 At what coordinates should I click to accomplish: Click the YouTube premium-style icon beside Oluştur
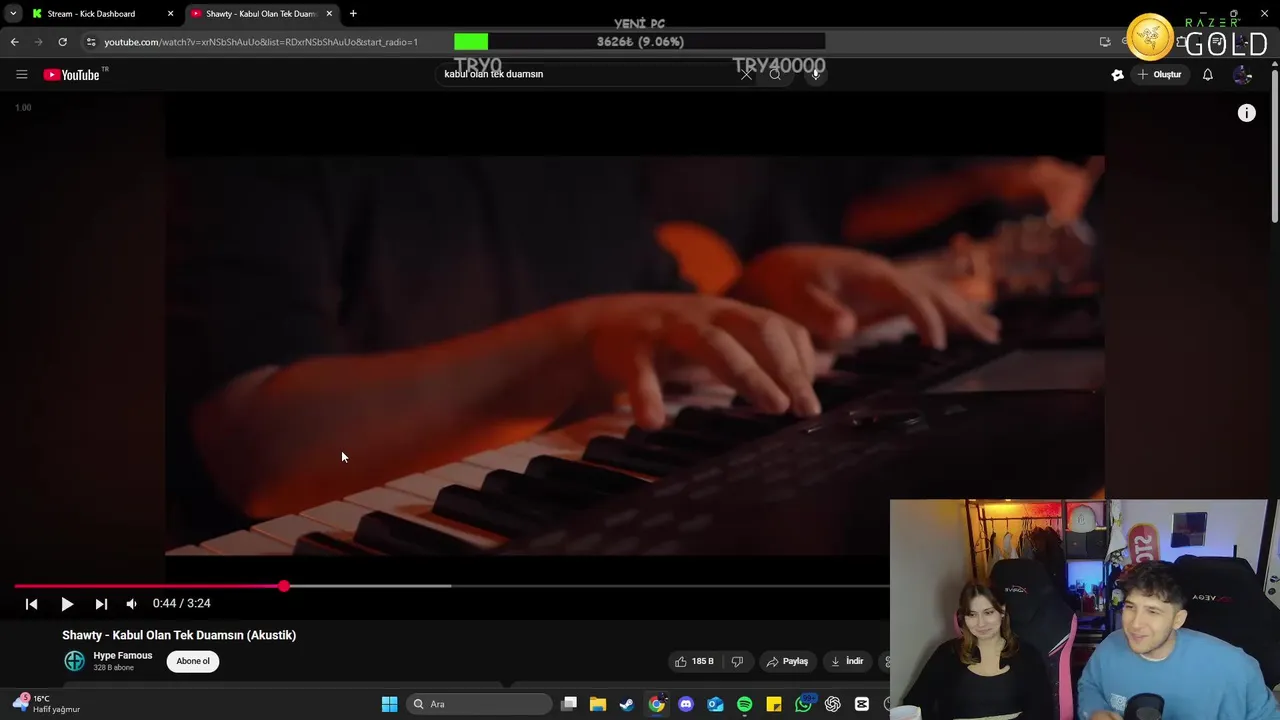coord(1117,74)
